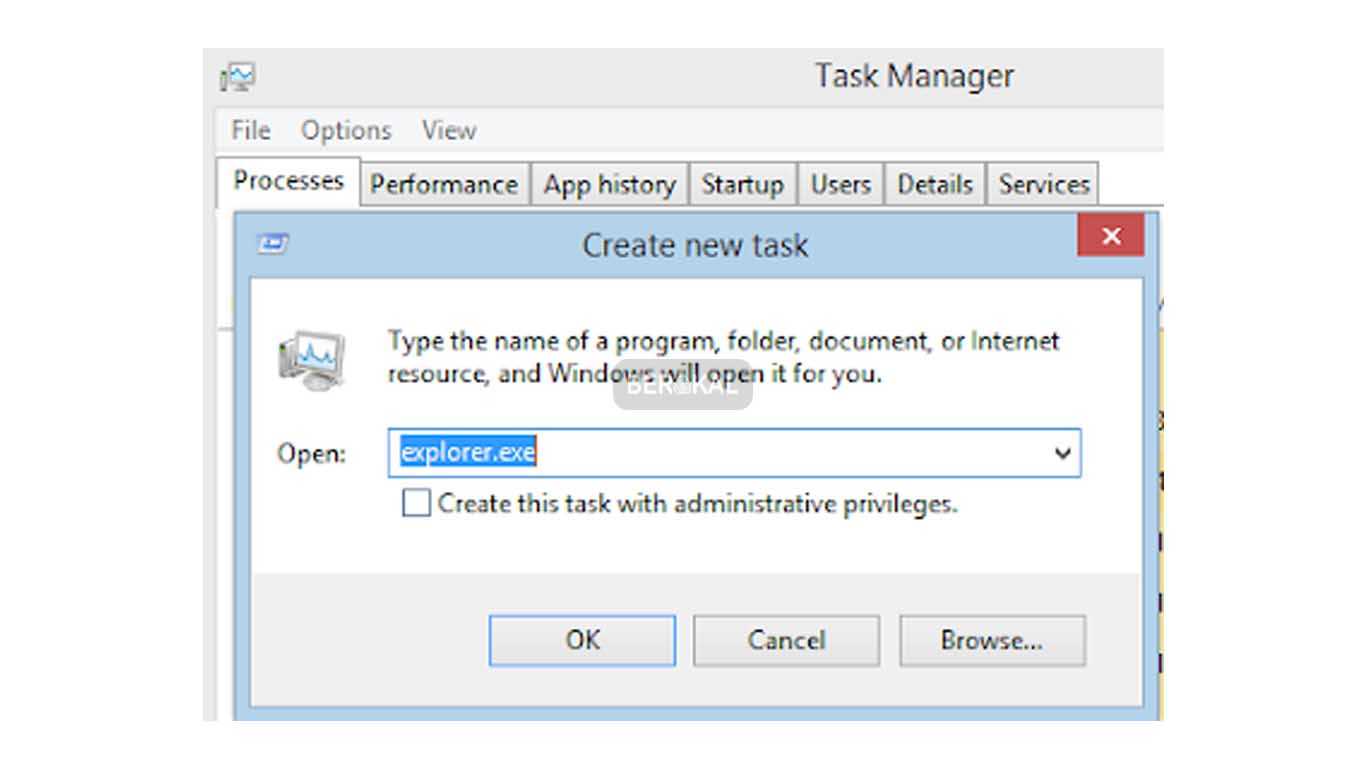Click the Create new task dialog icon

[273, 243]
